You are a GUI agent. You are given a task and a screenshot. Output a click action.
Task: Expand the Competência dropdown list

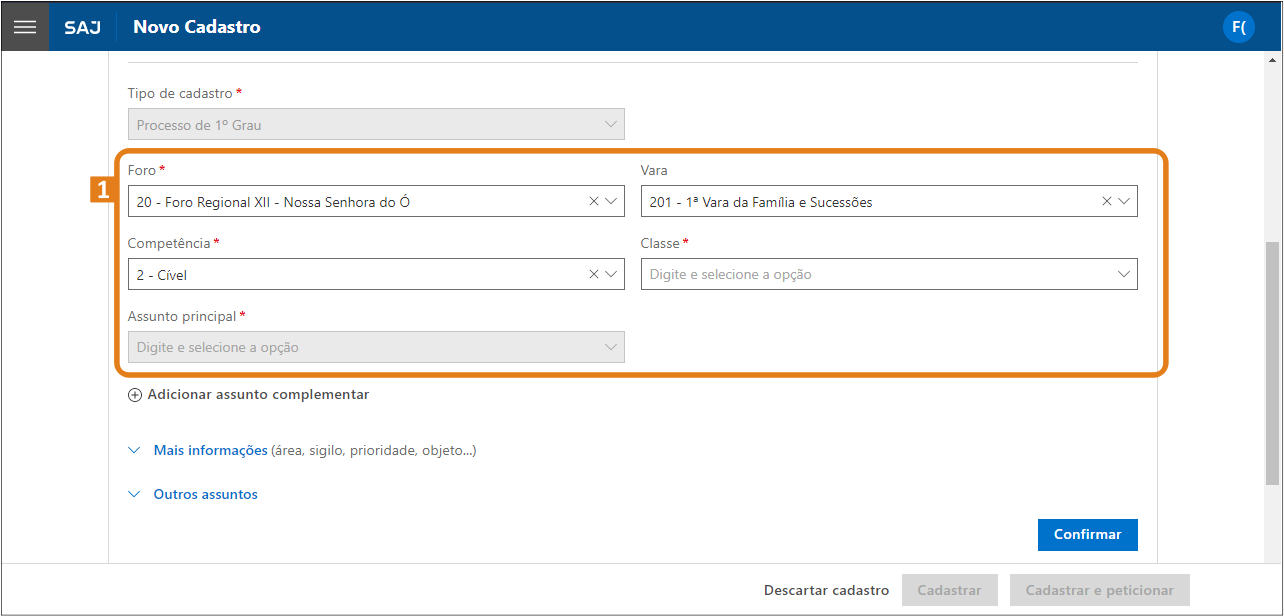point(612,274)
